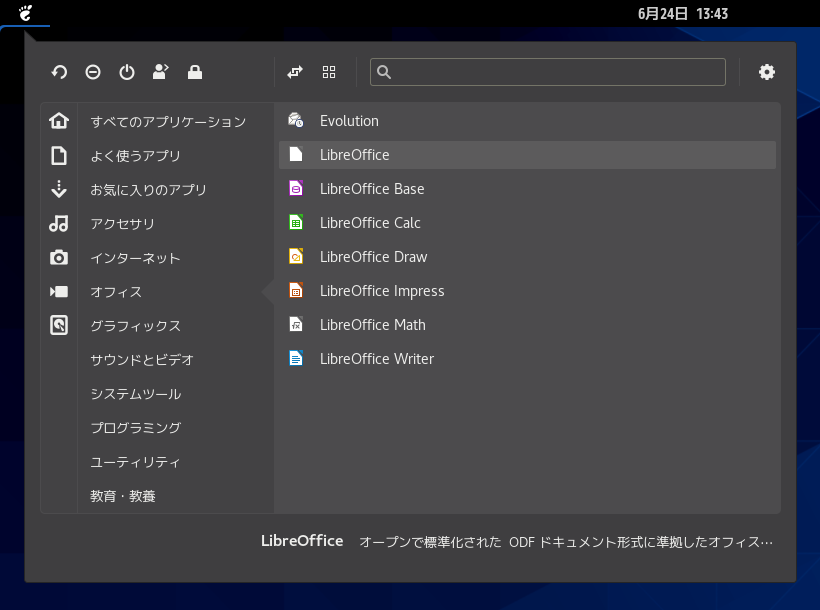Image resolution: width=820 pixels, height=610 pixels.
Task: Click the LibreOffice Impress icon
Action: (296, 290)
